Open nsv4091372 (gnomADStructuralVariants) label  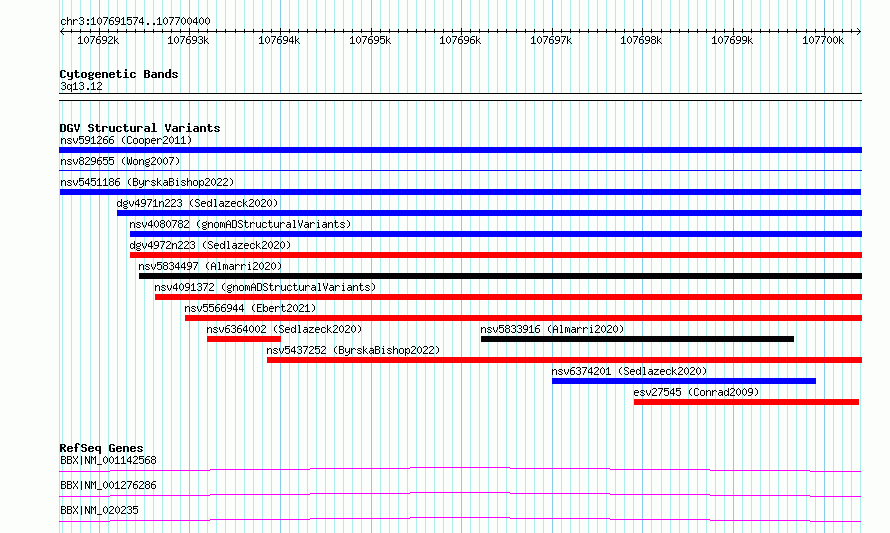[265, 287]
